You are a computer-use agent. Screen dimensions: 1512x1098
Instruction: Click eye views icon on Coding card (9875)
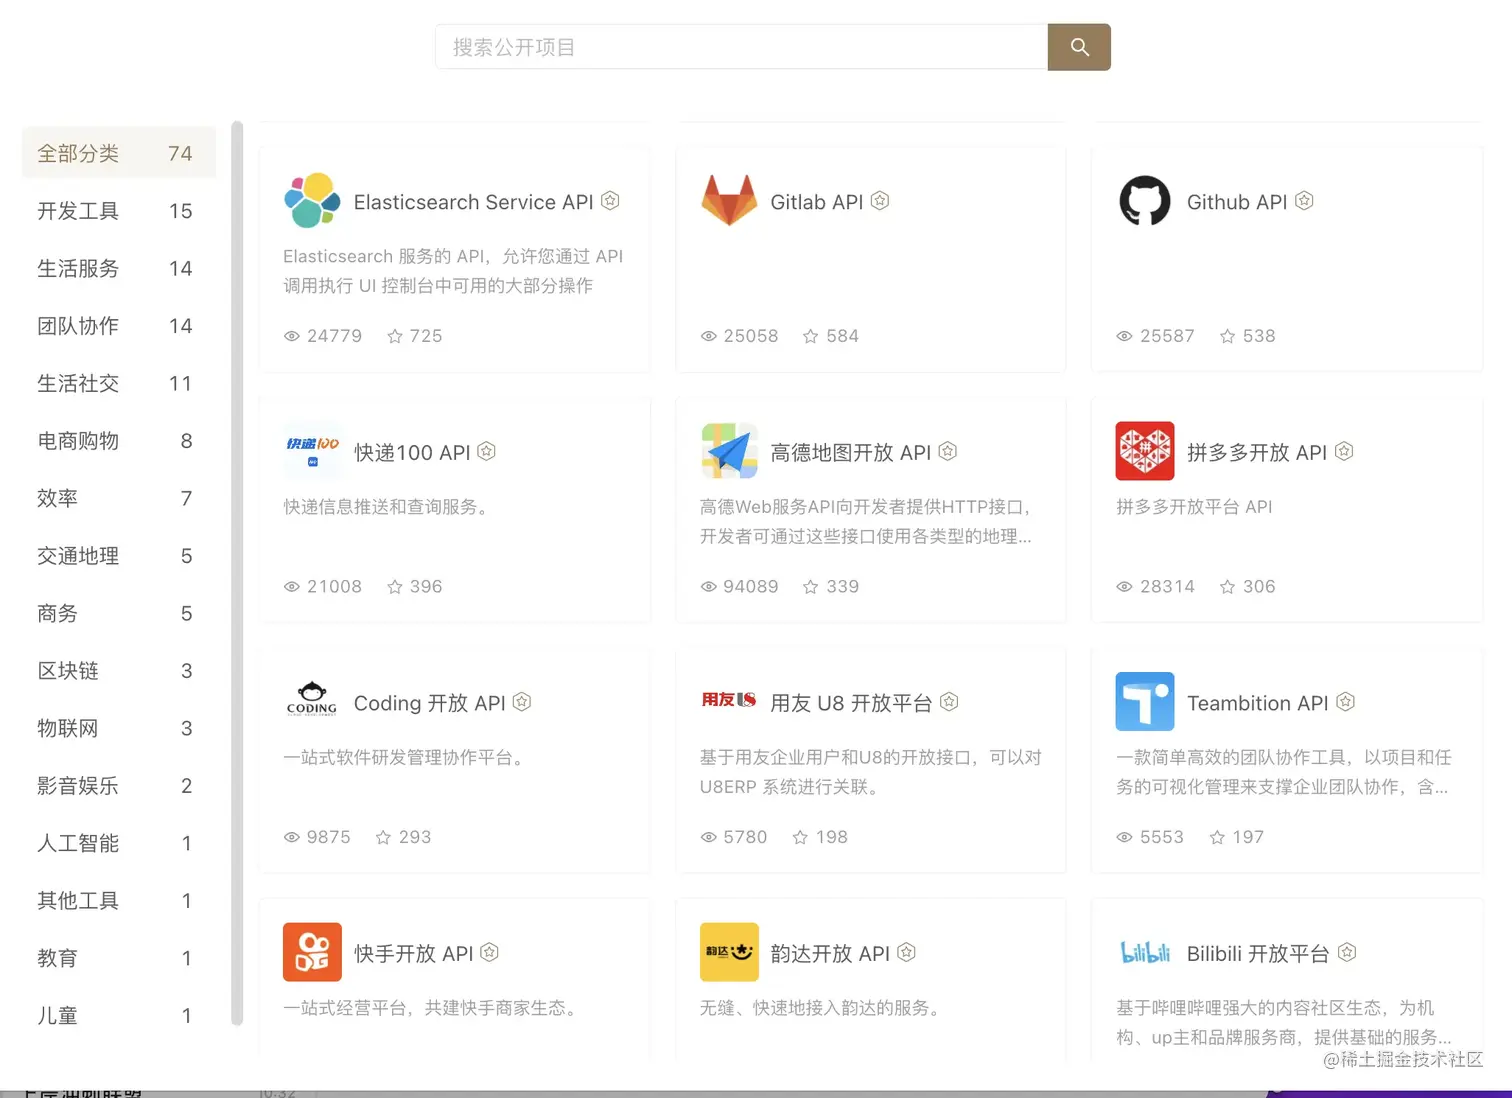click(x=292, y=837)
